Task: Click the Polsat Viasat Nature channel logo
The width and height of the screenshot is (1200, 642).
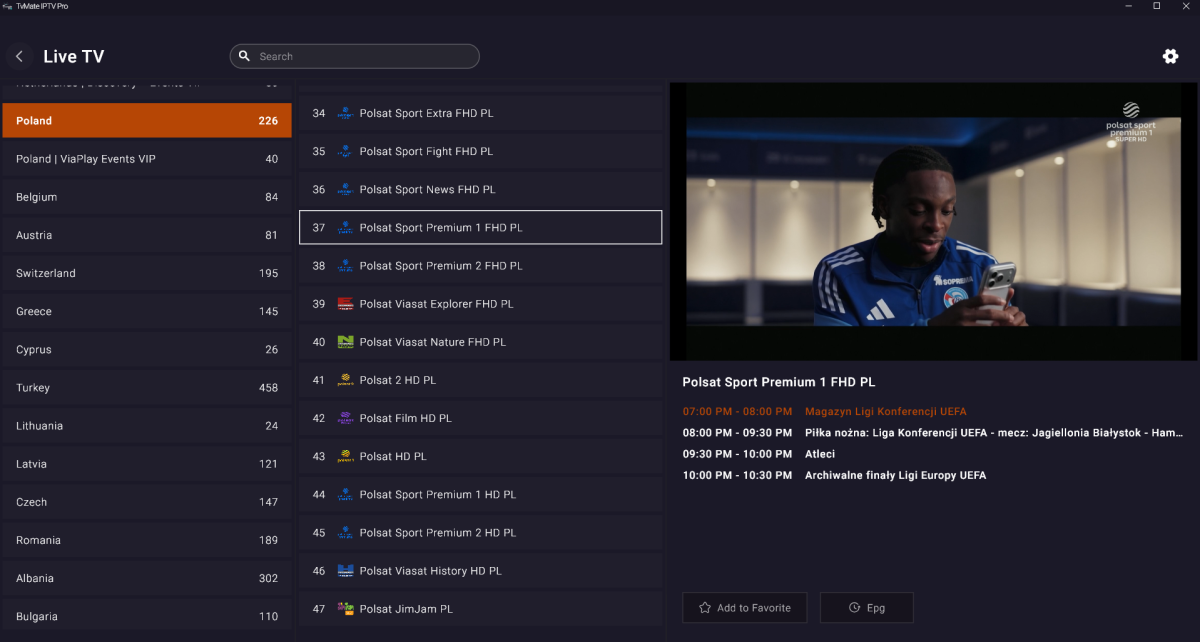Action: (x=345, y=342)
